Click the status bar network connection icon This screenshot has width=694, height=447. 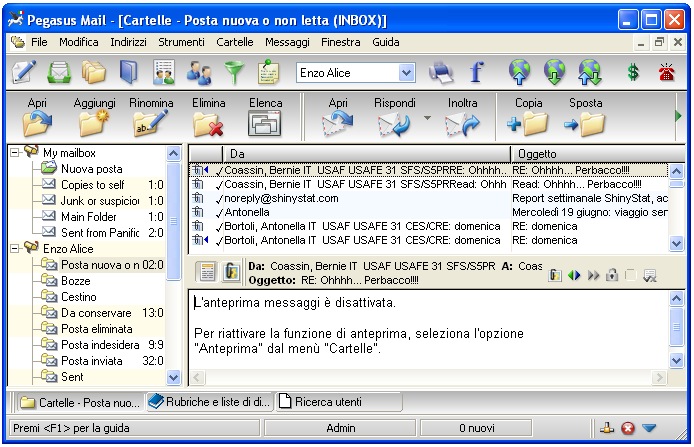607,428
